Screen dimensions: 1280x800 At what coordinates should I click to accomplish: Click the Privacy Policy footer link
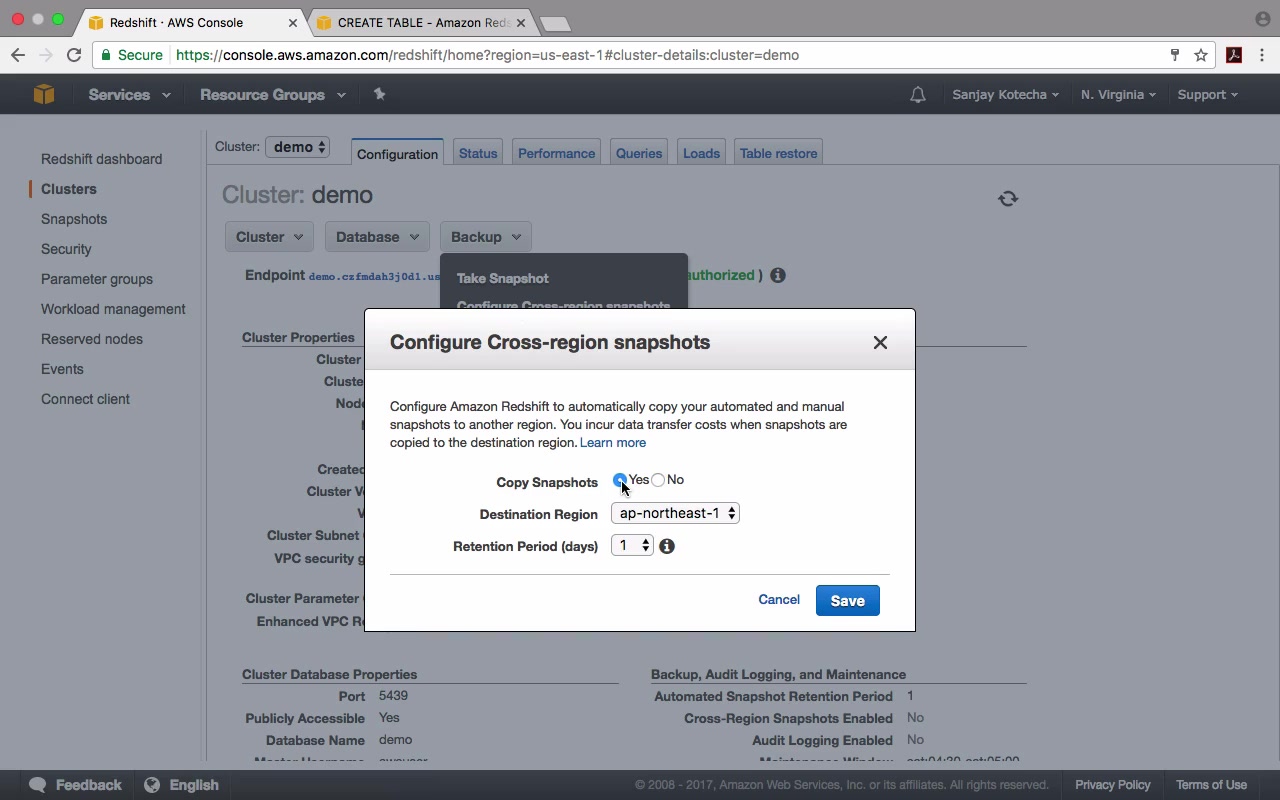click(1113, 785)
